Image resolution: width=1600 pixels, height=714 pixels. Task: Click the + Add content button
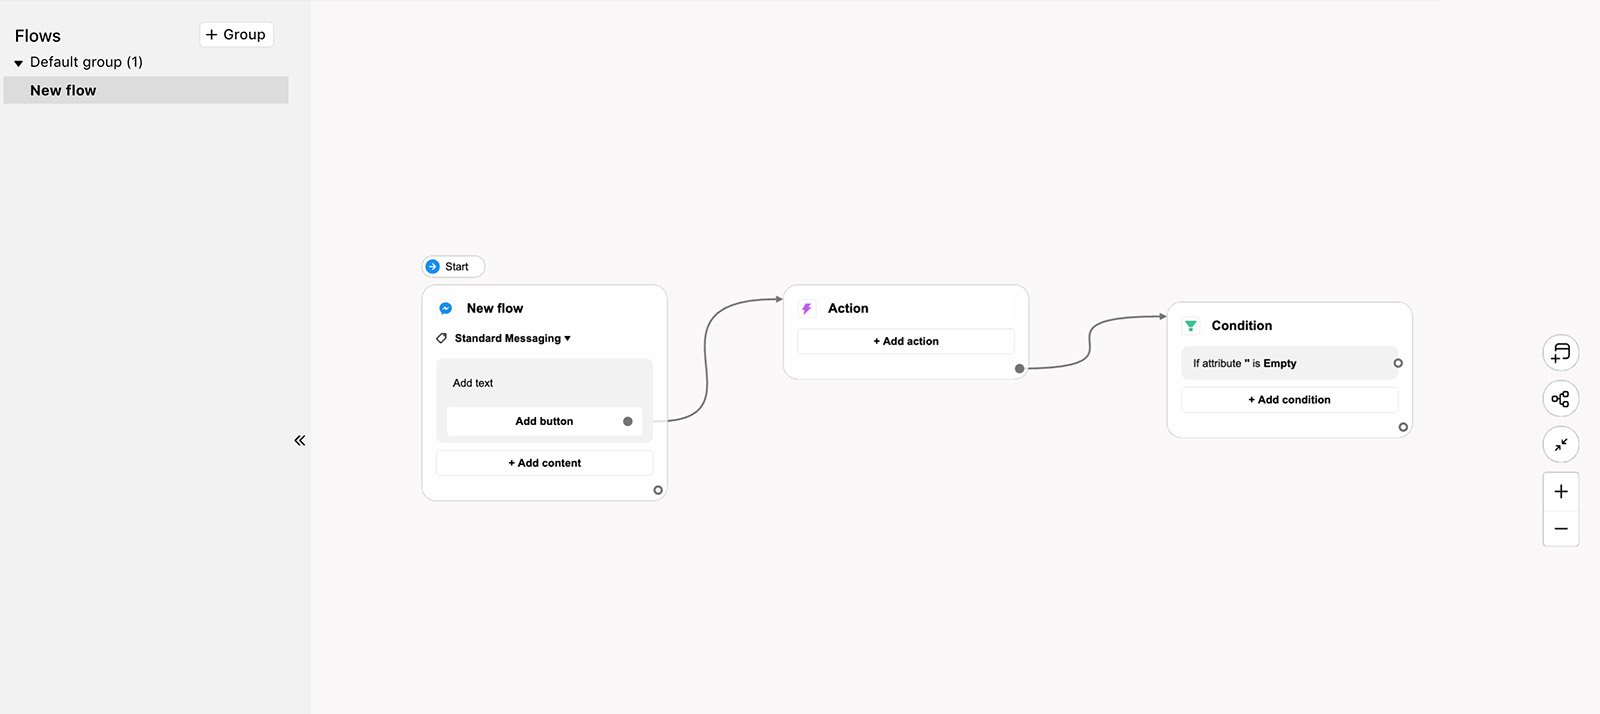[544, 463]
